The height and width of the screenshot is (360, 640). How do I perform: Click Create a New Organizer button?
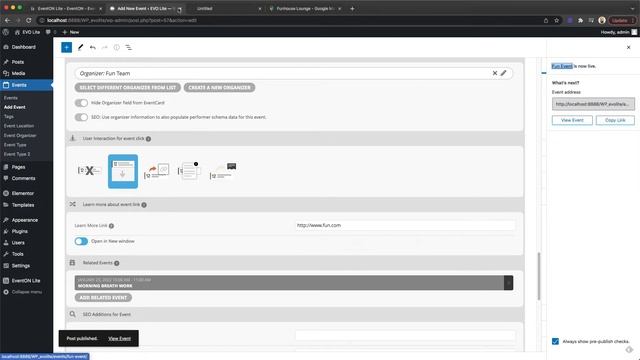[219, 88]
